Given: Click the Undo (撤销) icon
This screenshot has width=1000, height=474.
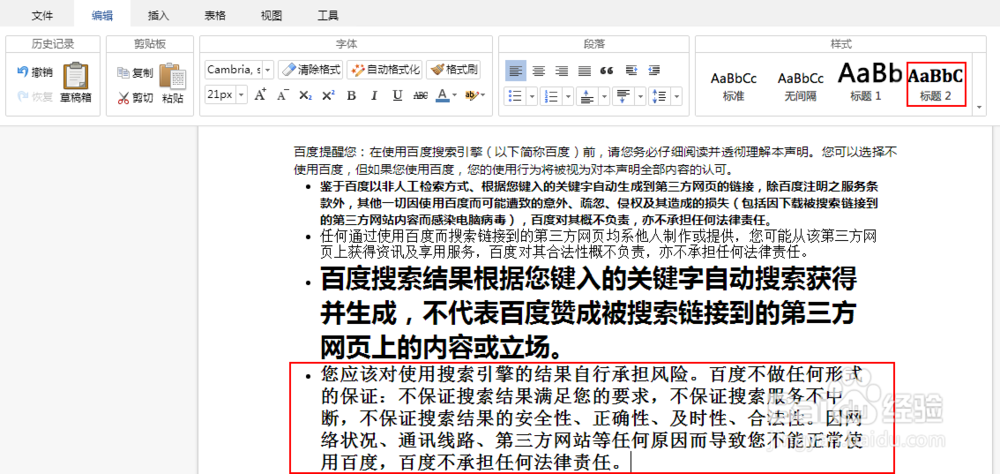Looking at the screenshot, I should click(x=22, y=71).
